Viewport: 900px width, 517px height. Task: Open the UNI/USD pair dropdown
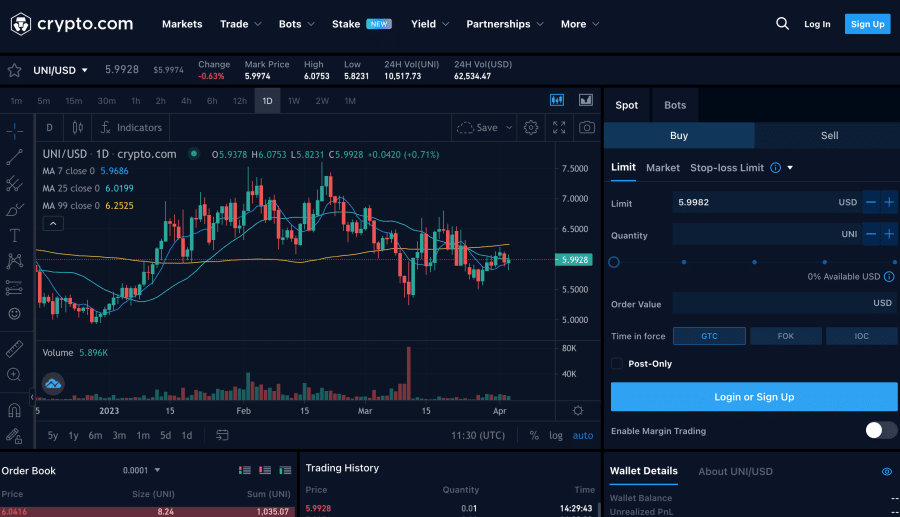[60, 70]
